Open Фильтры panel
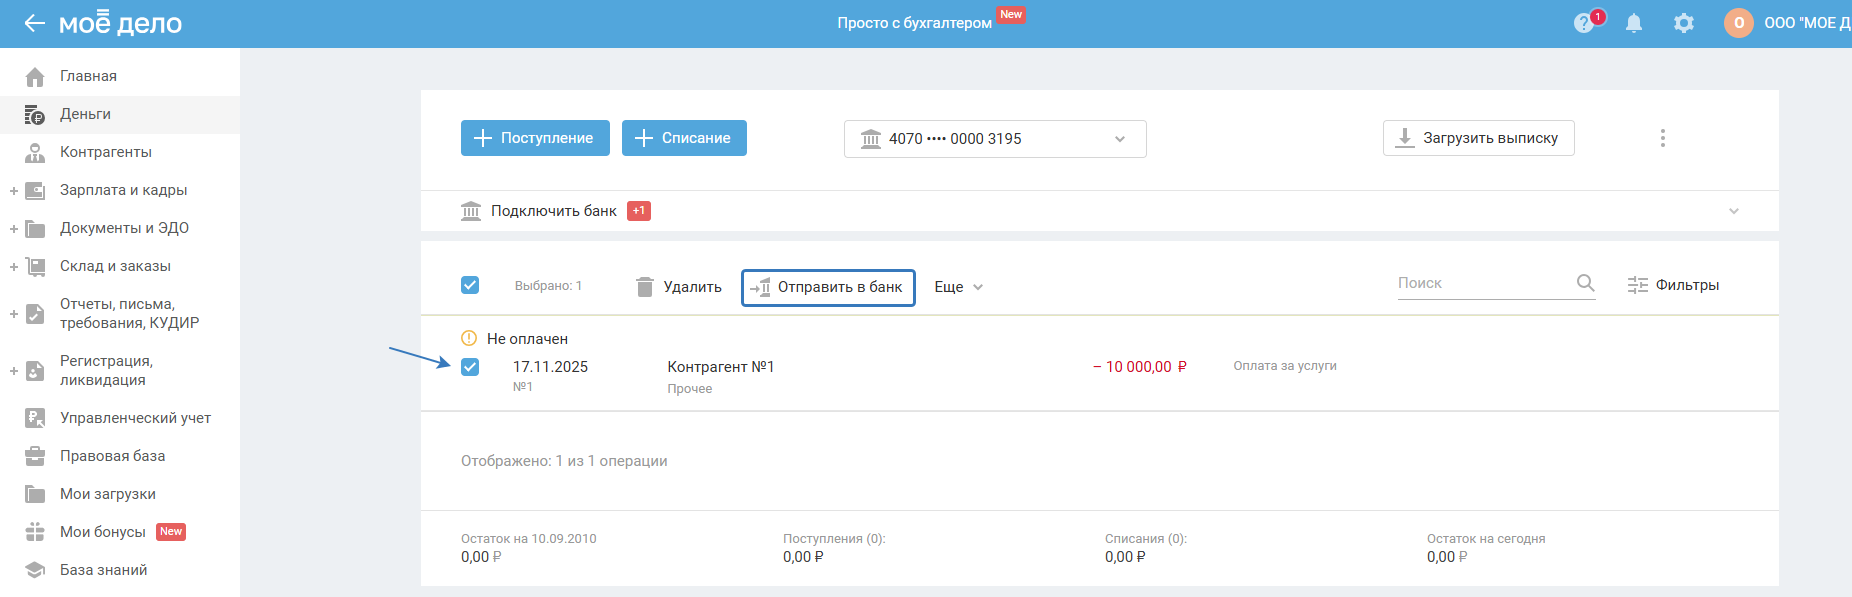Screen dimensions: 1852x597 (1673, 285)
